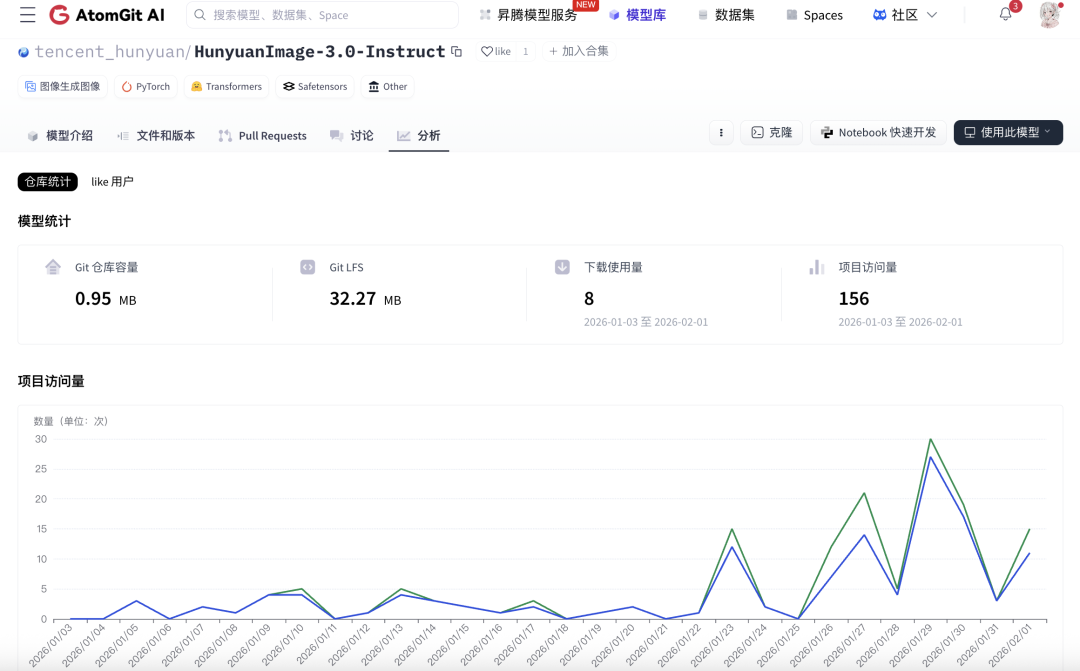The height and width of the screenshot is (671, 1080).
Task: Select the 仓库统计 pill
Action: pyautogui.click(x=48, y=181)
